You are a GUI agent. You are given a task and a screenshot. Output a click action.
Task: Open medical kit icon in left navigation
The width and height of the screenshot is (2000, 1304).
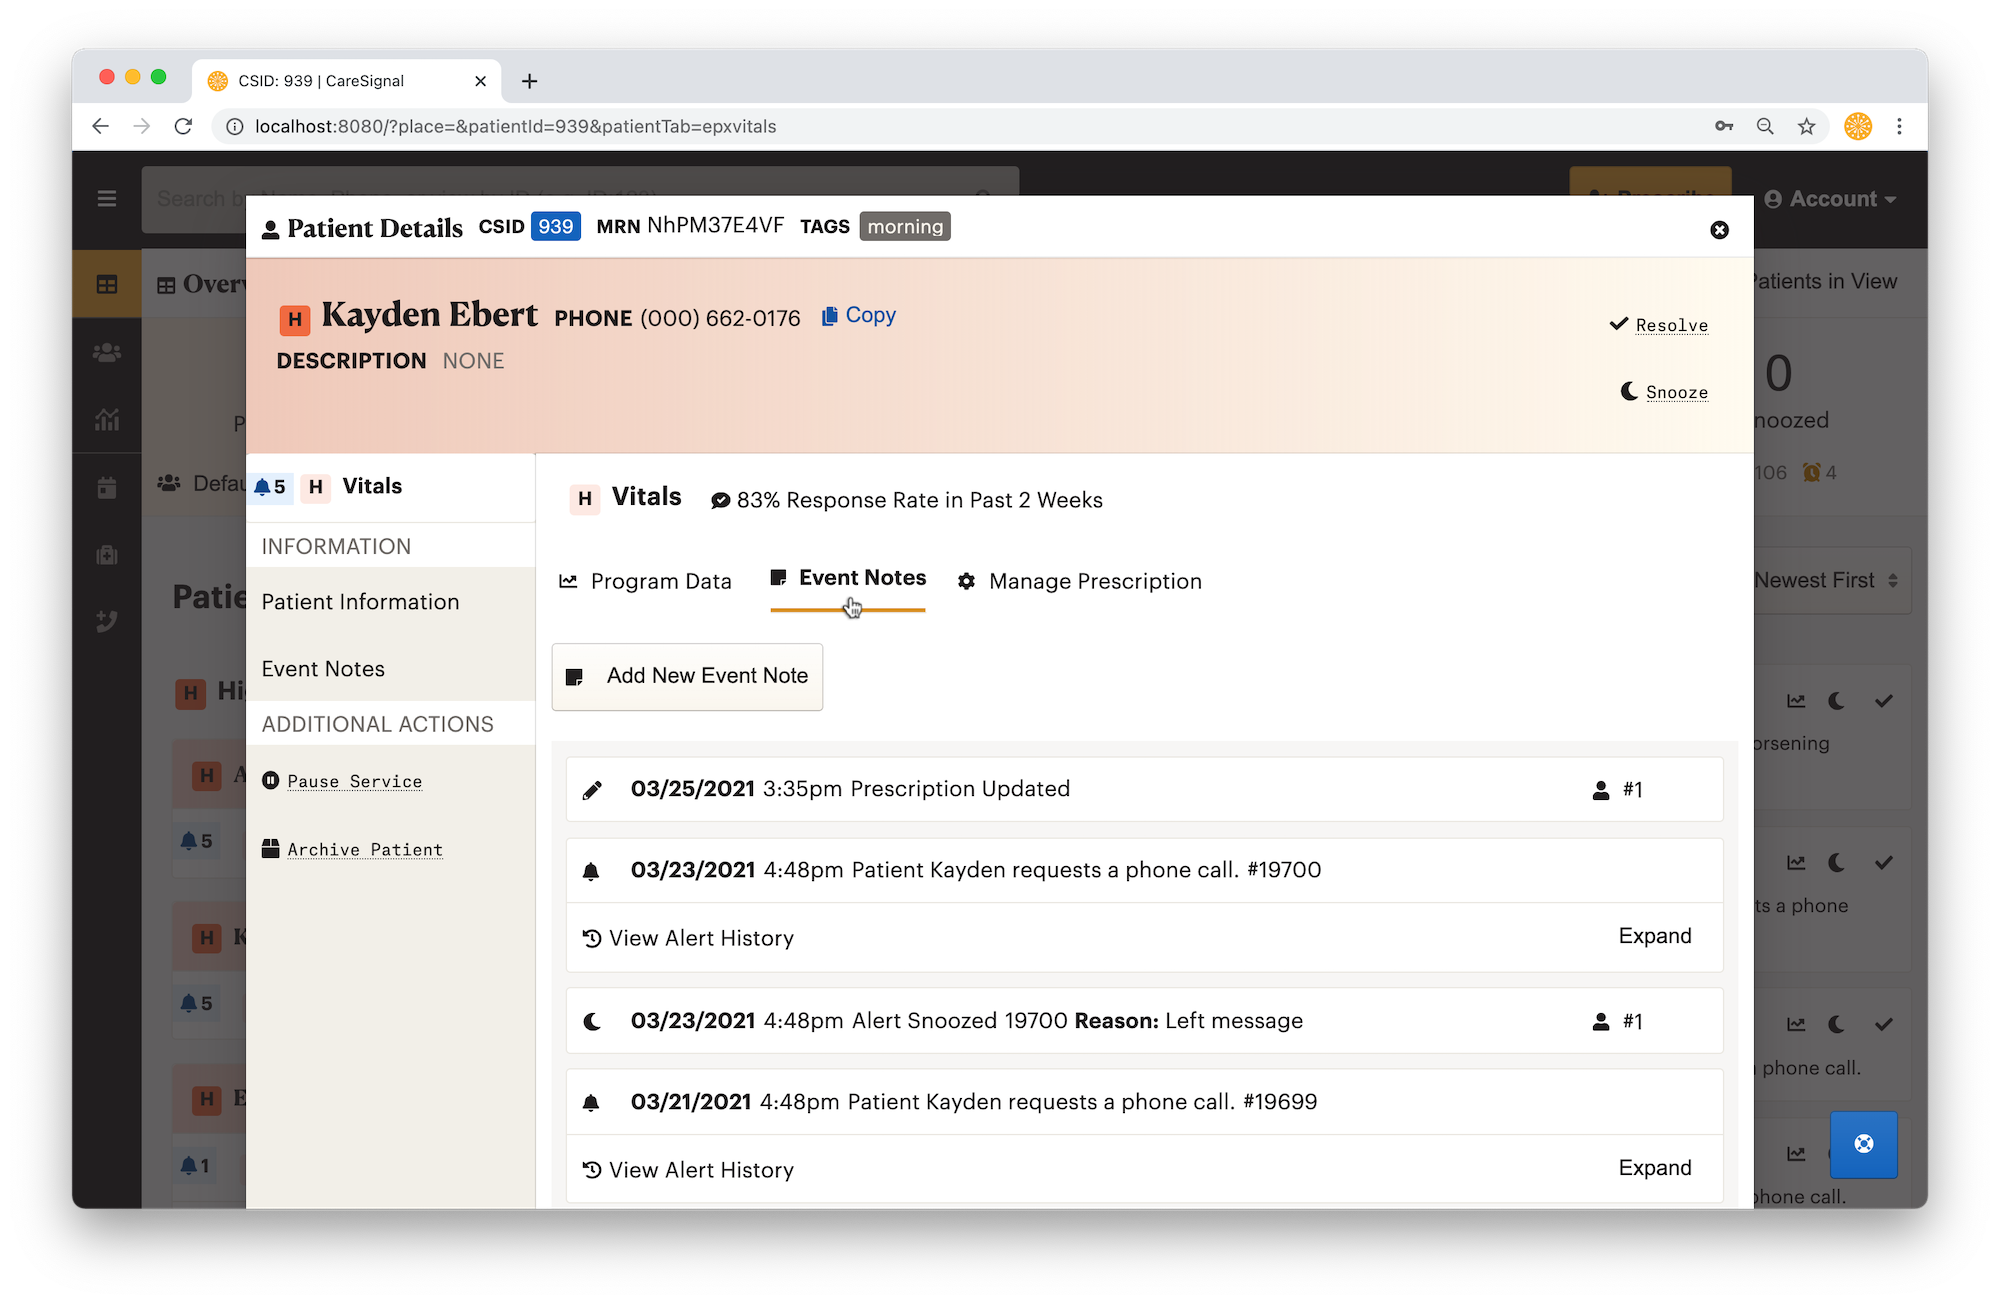107,555
